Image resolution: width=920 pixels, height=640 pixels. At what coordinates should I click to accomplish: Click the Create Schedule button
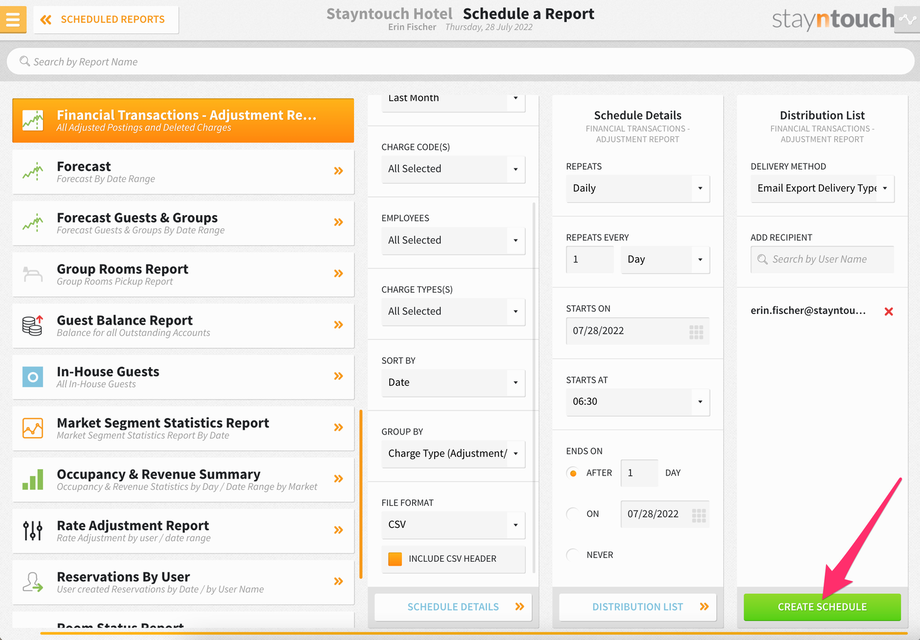click(822, 607)
